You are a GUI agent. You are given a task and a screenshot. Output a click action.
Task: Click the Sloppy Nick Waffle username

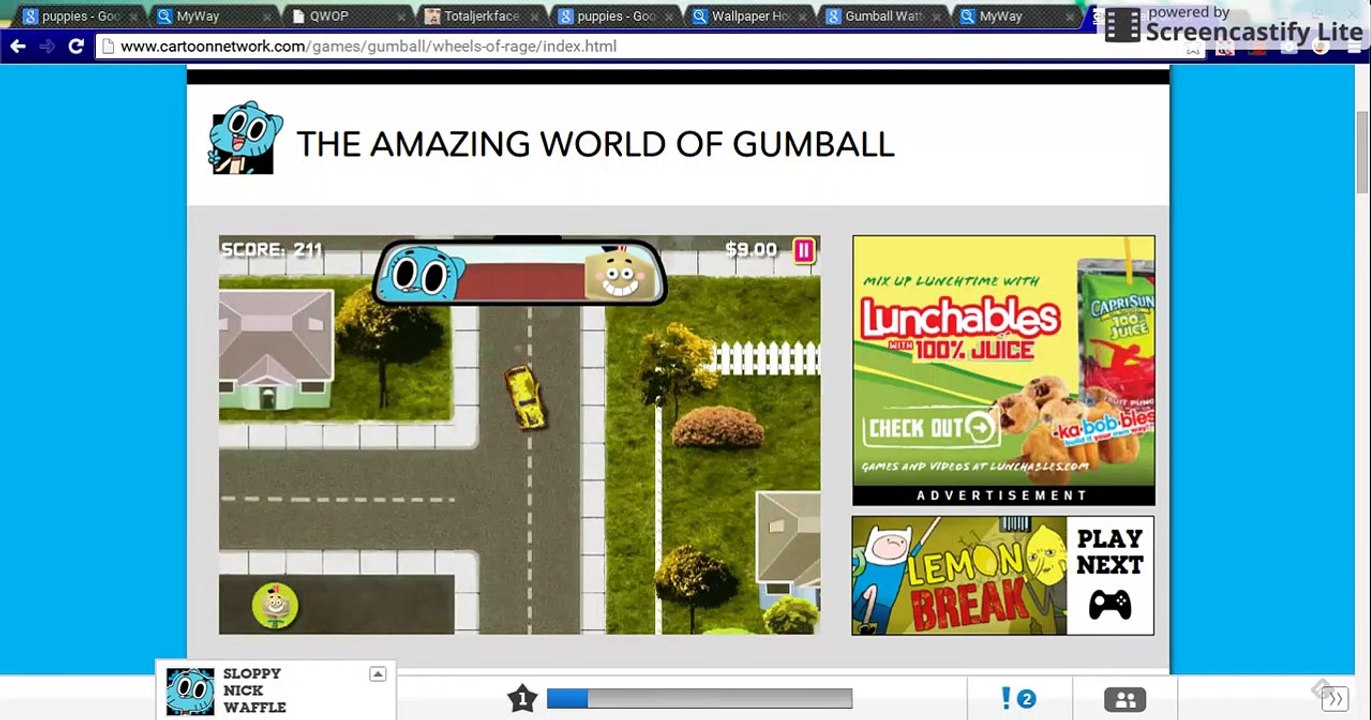coord(254,690)
